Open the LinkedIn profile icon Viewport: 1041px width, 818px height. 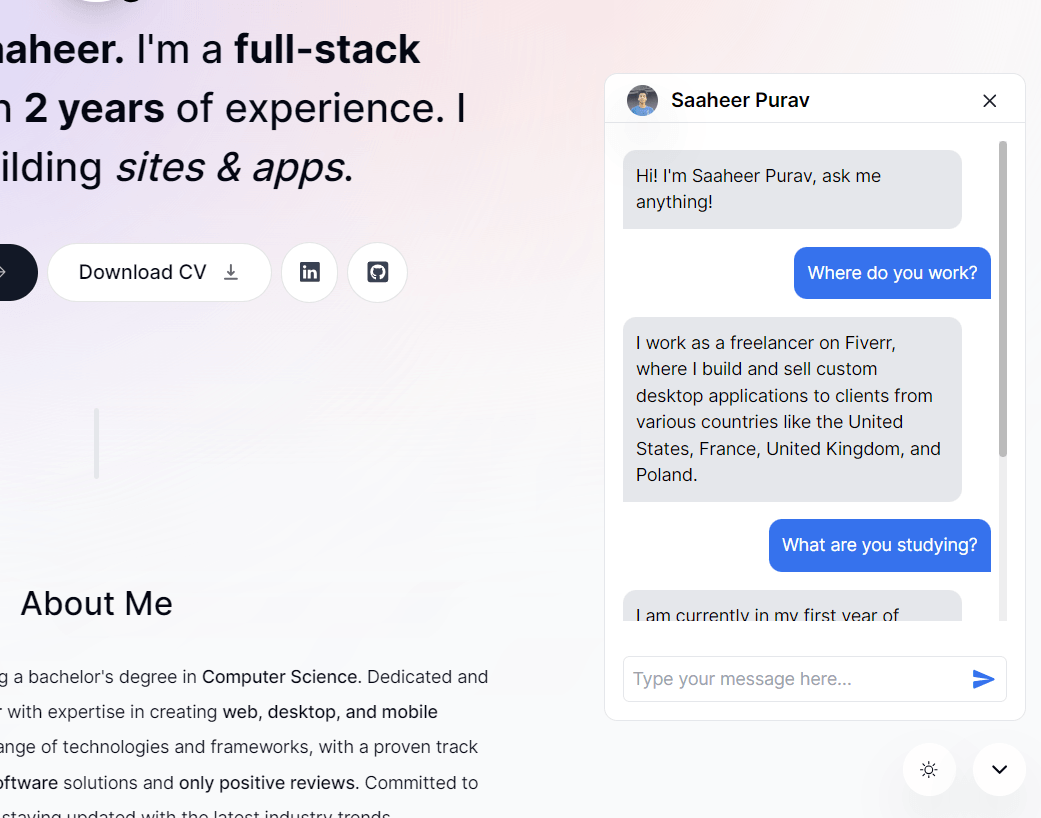pyautogui.click(x=309, y=272)
